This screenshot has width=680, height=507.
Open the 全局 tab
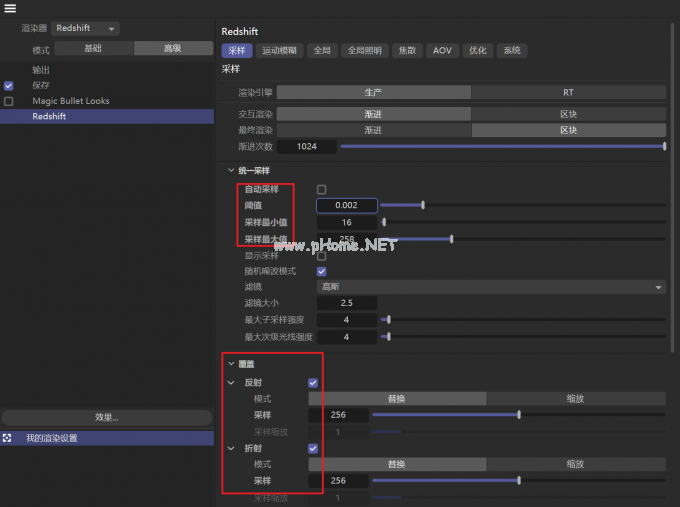[322, 51]
